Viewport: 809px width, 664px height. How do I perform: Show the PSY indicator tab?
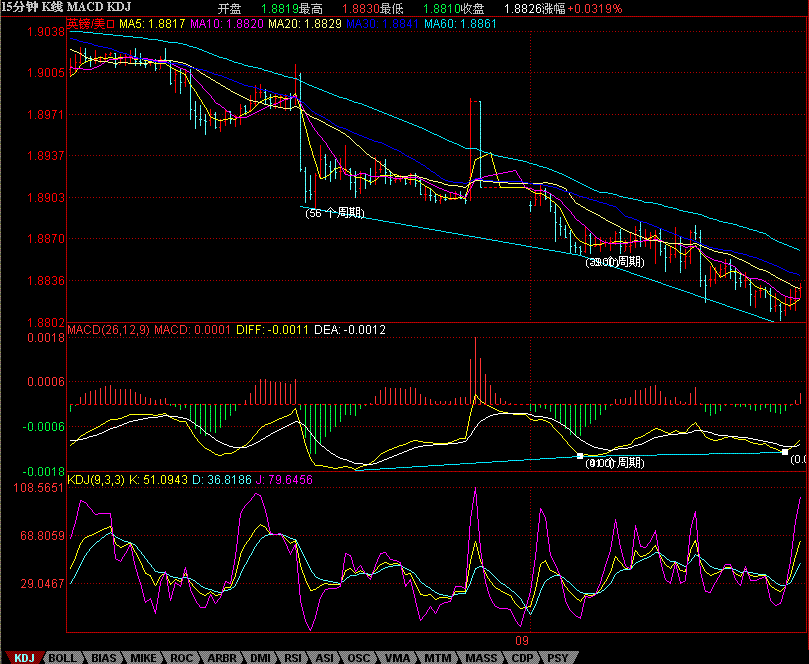click(558, 657)
